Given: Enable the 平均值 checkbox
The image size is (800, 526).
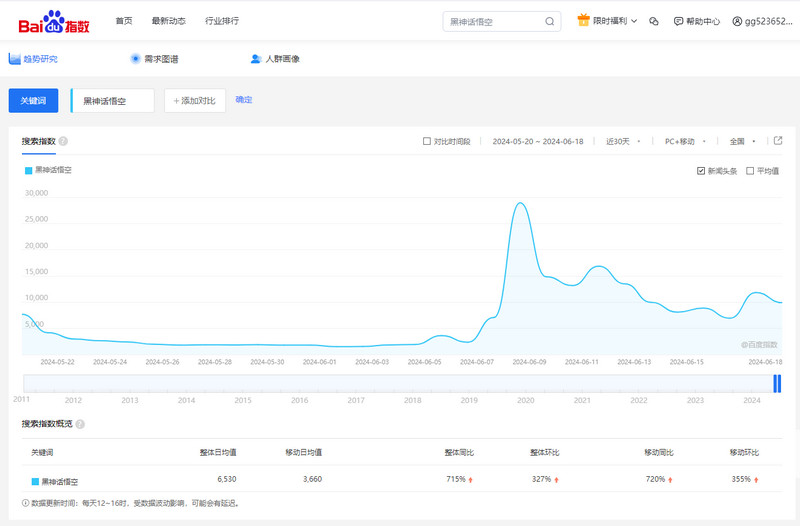Looking at the screenshot, I should click(750, 171).
